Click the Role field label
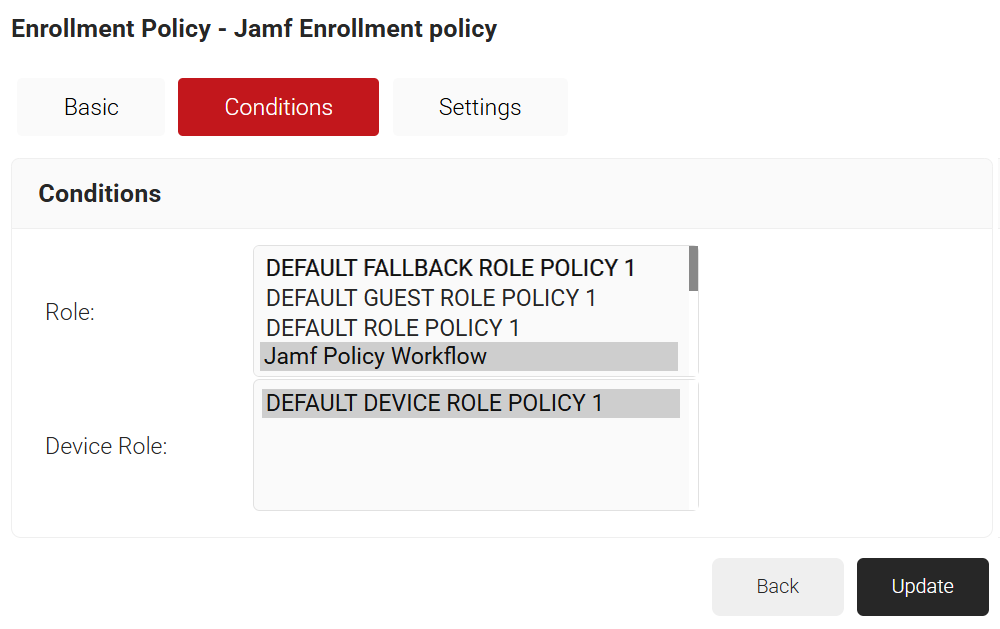The image size is (1000, 629). pyautogui.click(x=70, y=312)
